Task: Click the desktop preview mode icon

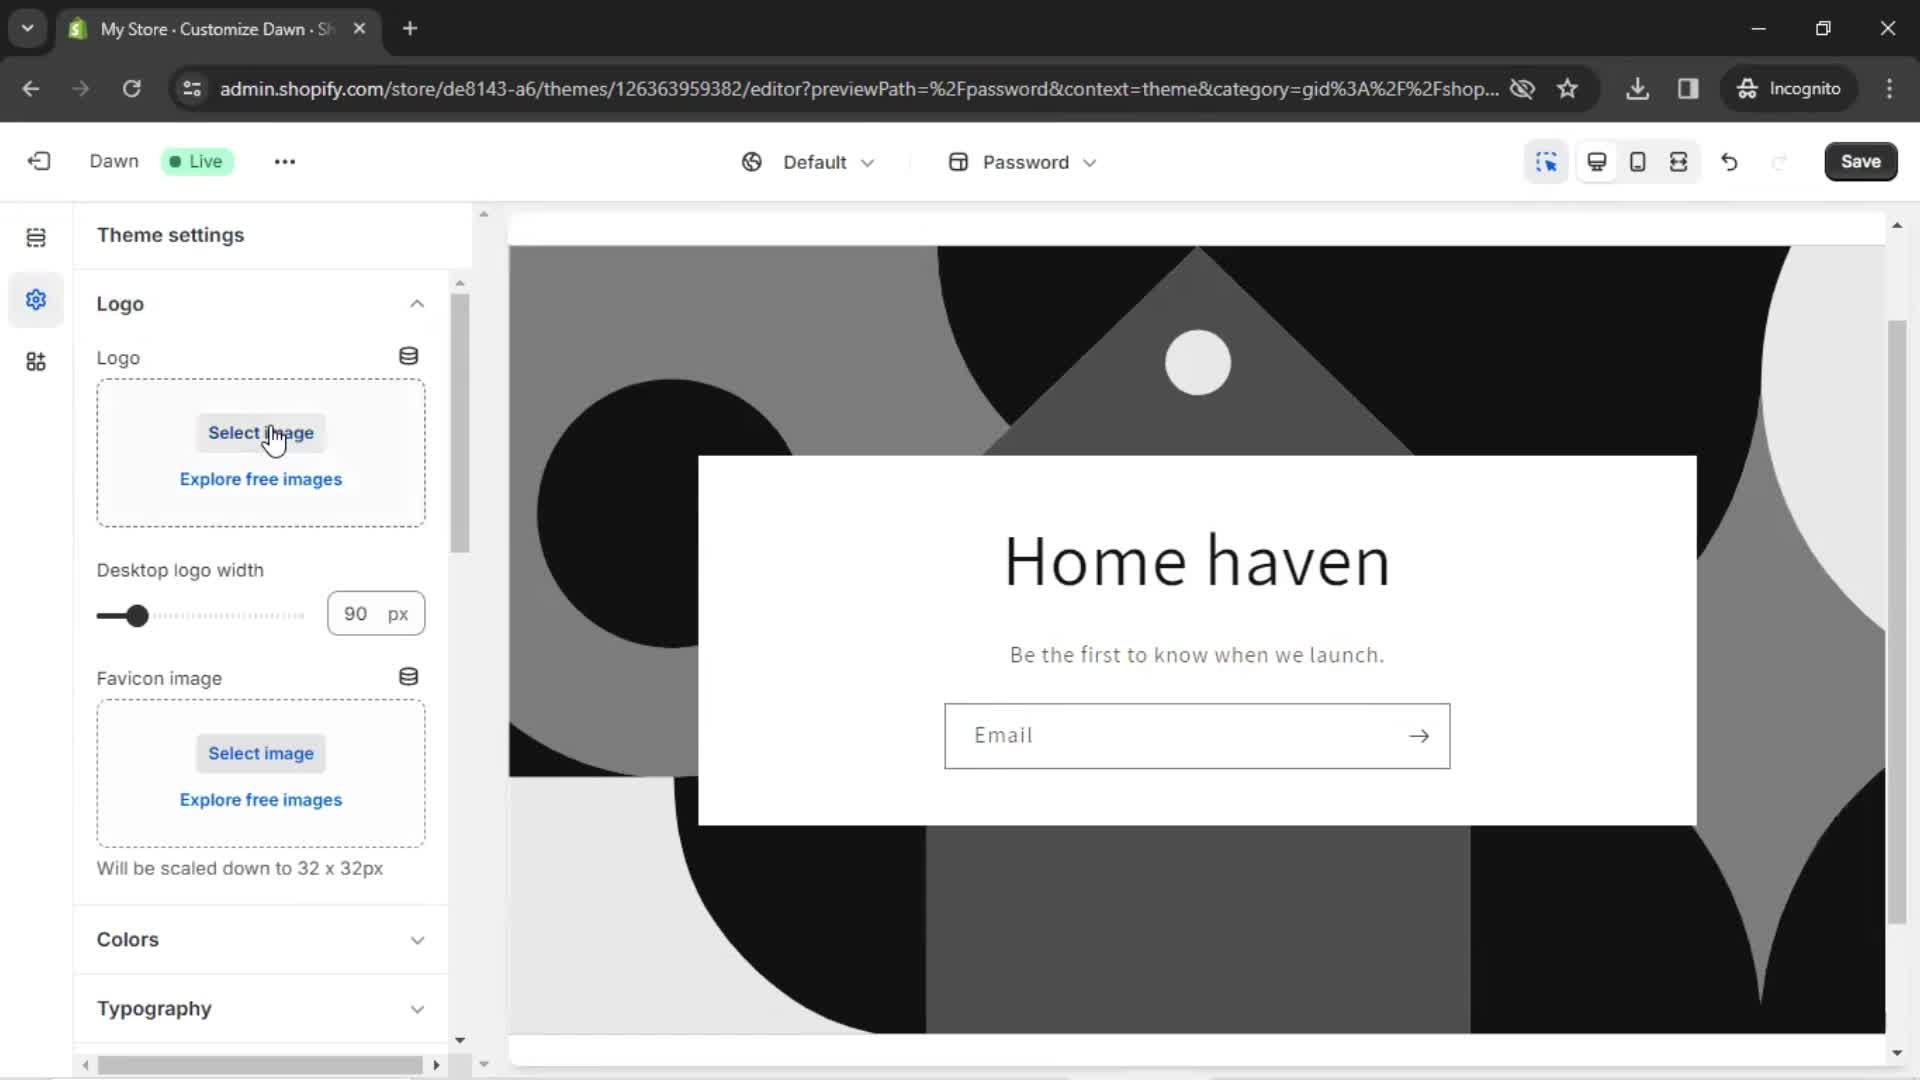Action: tap(1597, 161)
